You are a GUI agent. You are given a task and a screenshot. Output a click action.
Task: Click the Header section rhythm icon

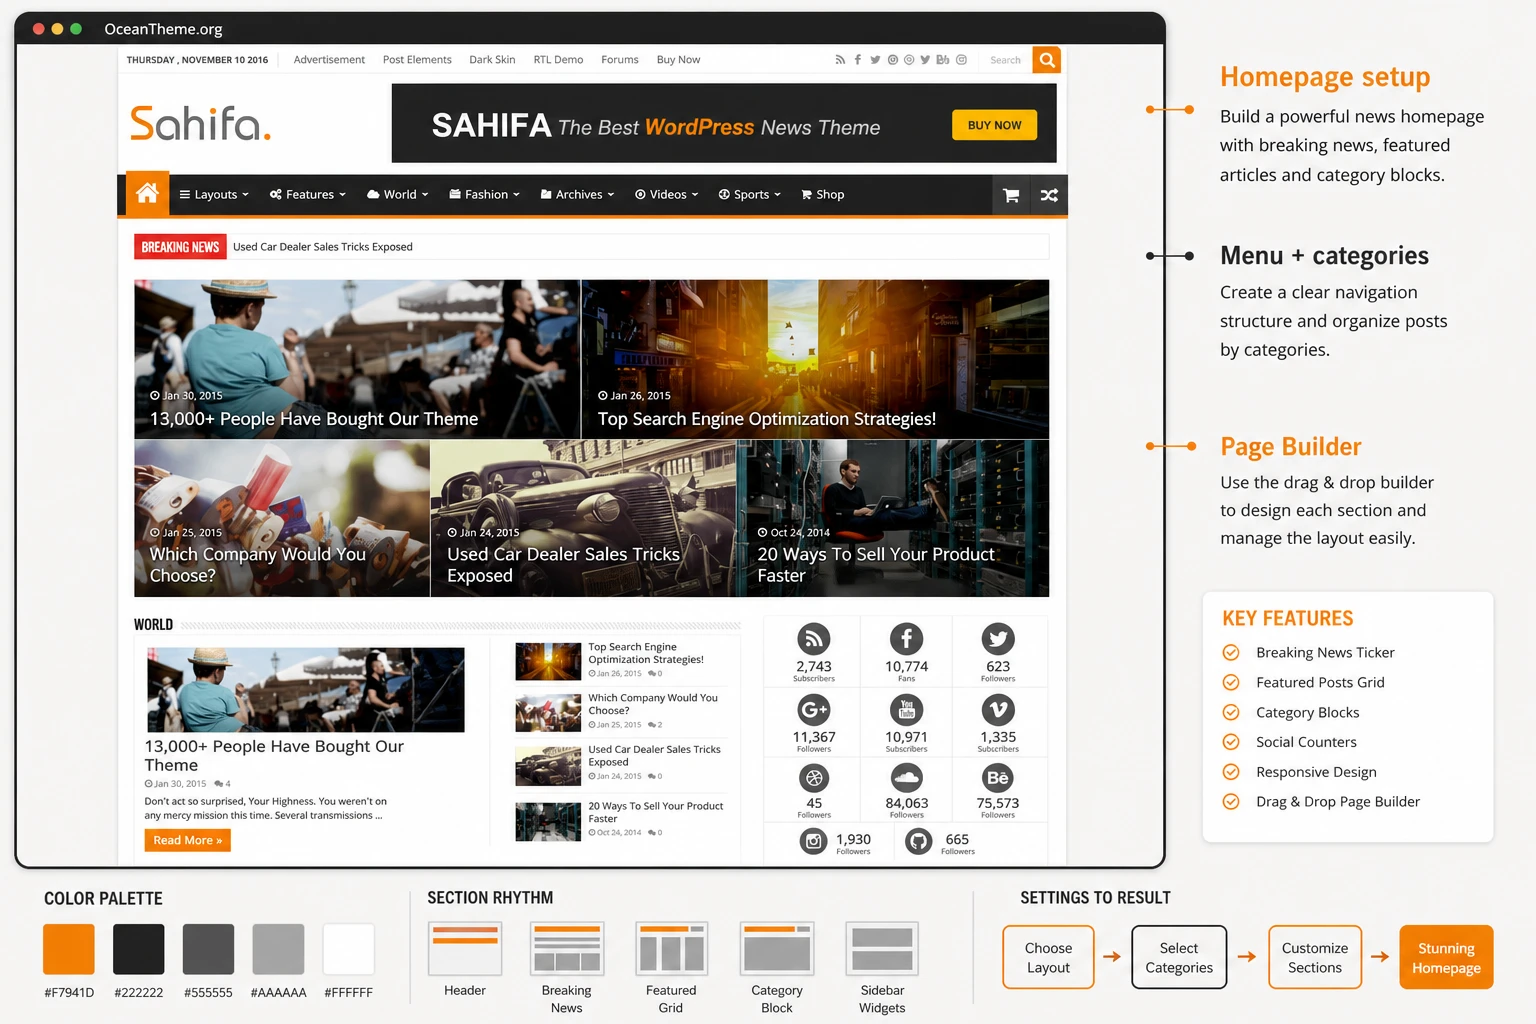(x=465, y=949)
